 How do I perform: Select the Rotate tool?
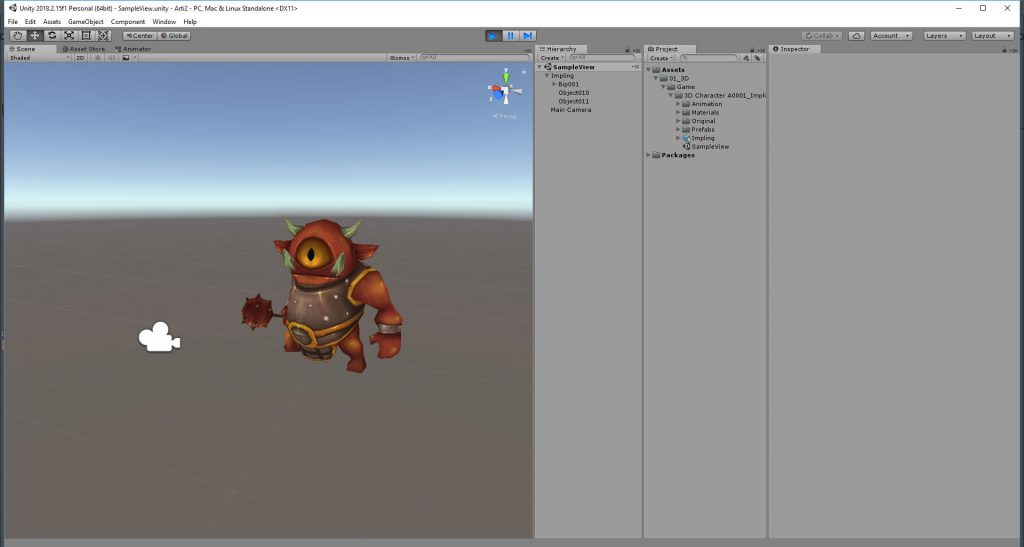click(x=52, y=36)
